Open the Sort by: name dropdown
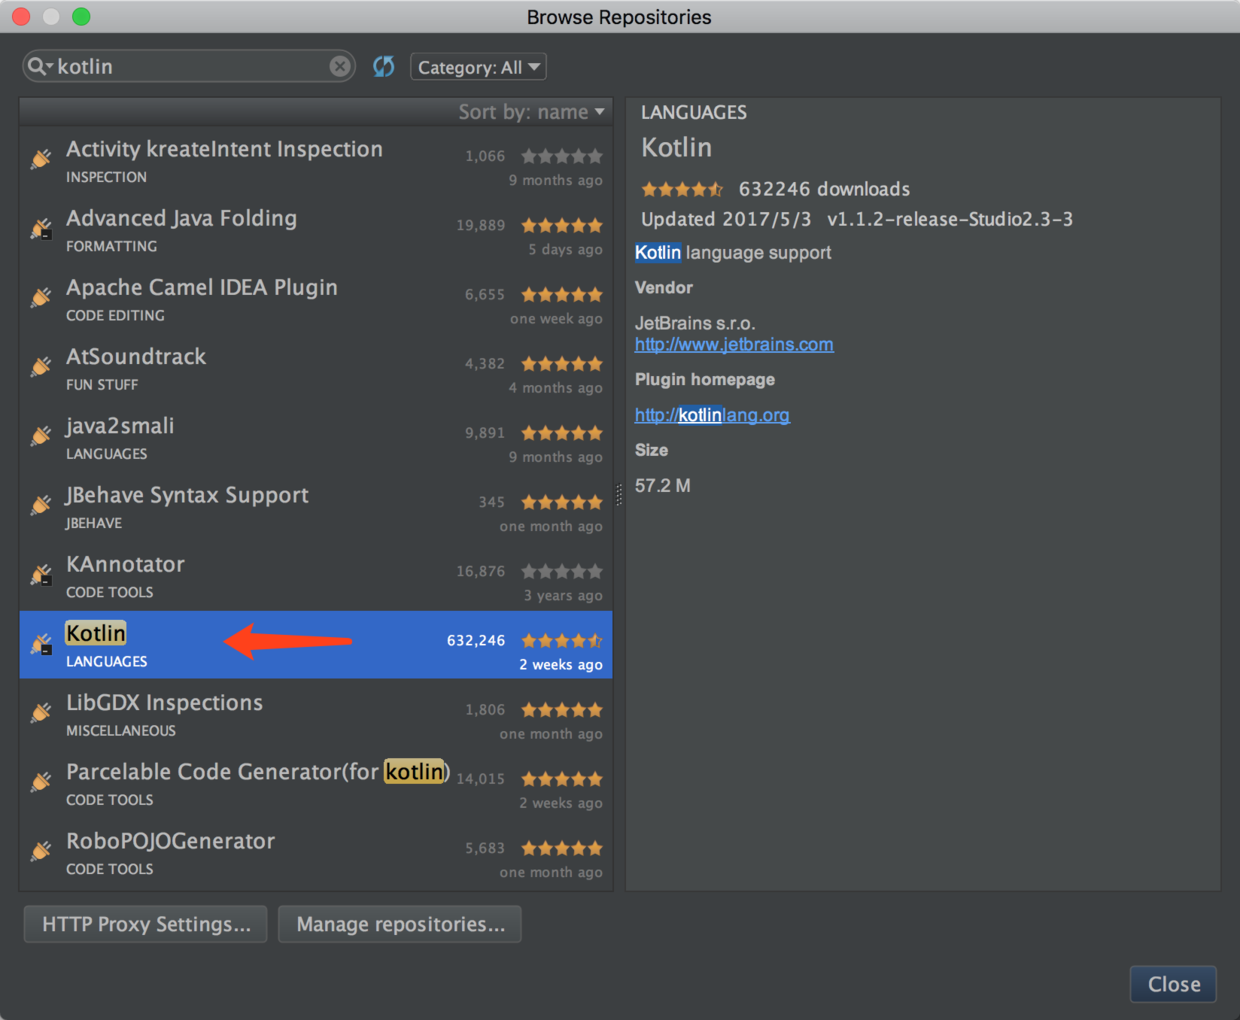This screenshot has height=1020, width=1240. pos(532,112)
